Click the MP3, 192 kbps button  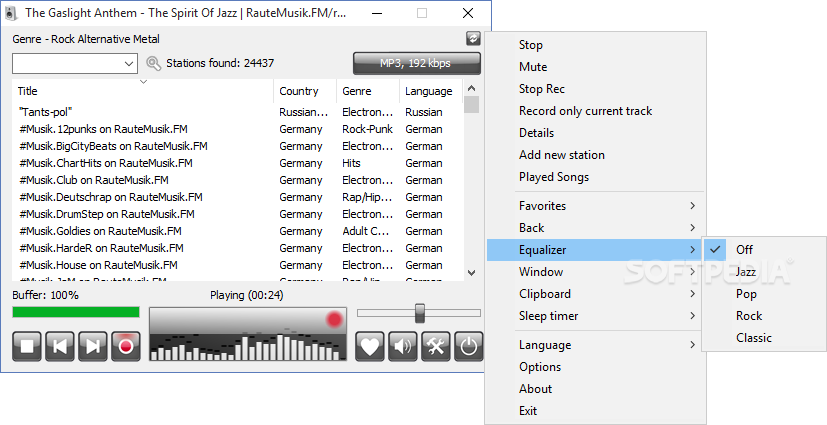pos(417,63)
